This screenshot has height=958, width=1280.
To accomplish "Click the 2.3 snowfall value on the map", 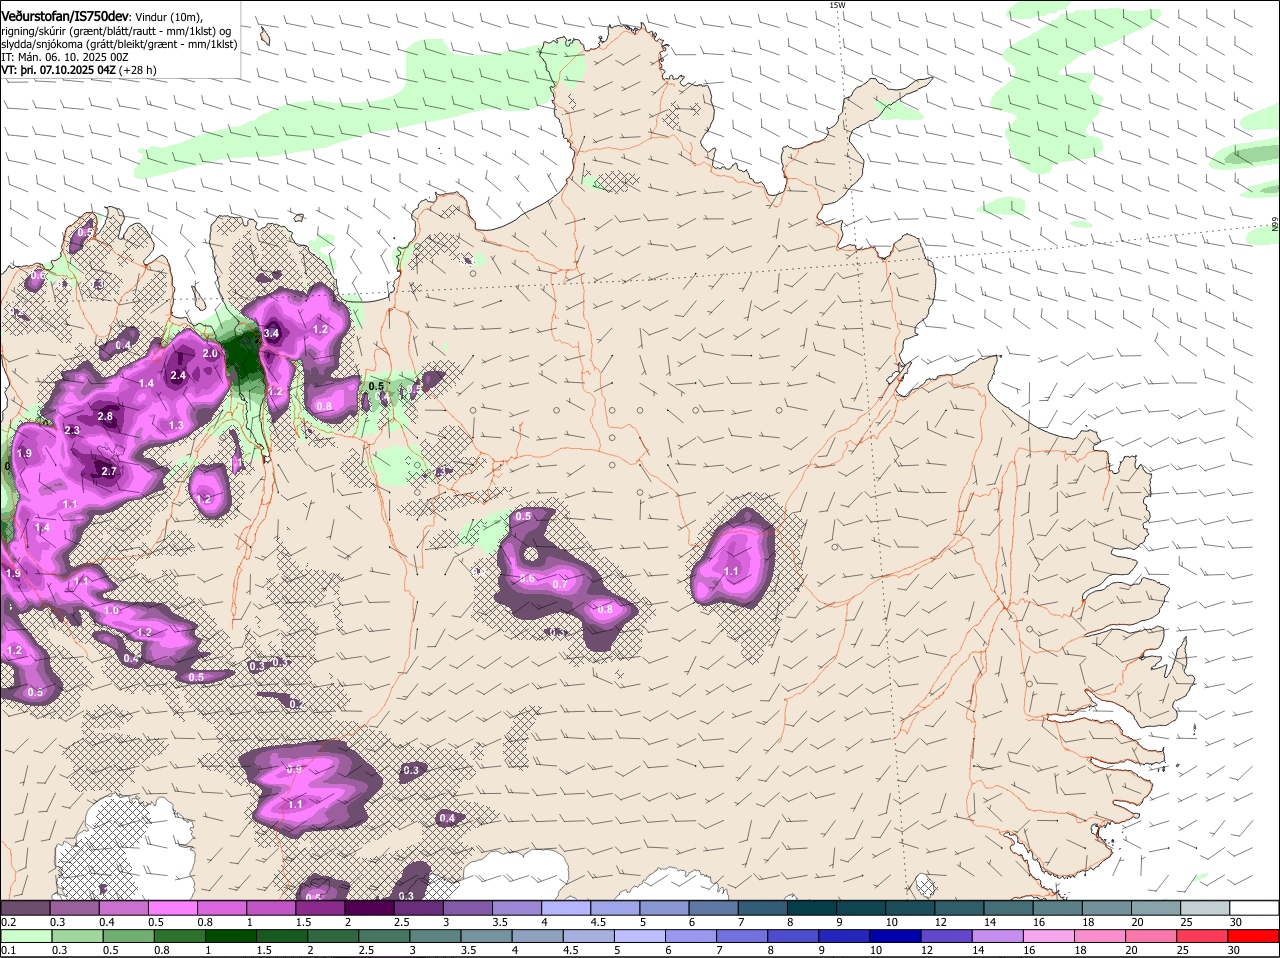I will (x=72, y=431).
